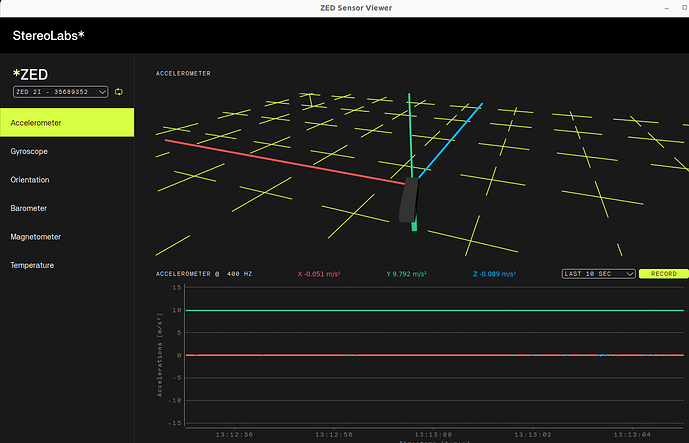Click the refresh camera list icon
The height and width of the screenshot is (443, 689).
point(119,92)
